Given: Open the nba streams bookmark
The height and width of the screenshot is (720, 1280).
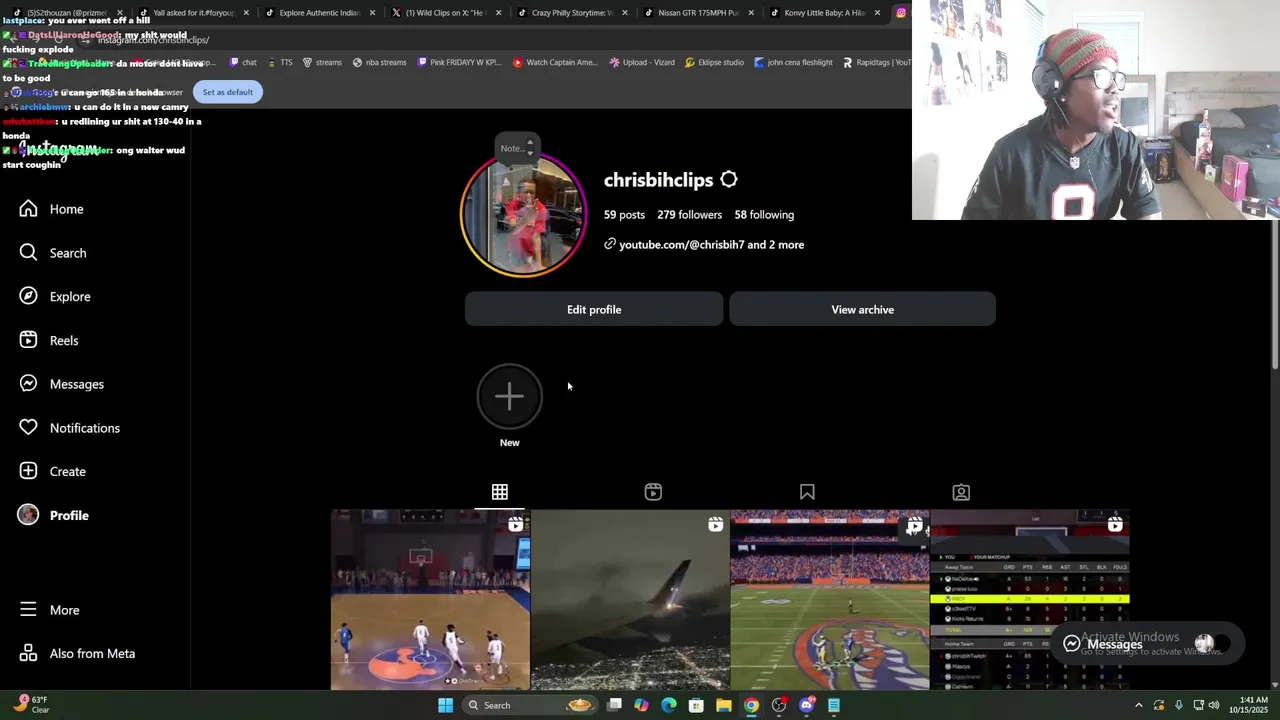Looking at the screenshot, I should [379, 62].
